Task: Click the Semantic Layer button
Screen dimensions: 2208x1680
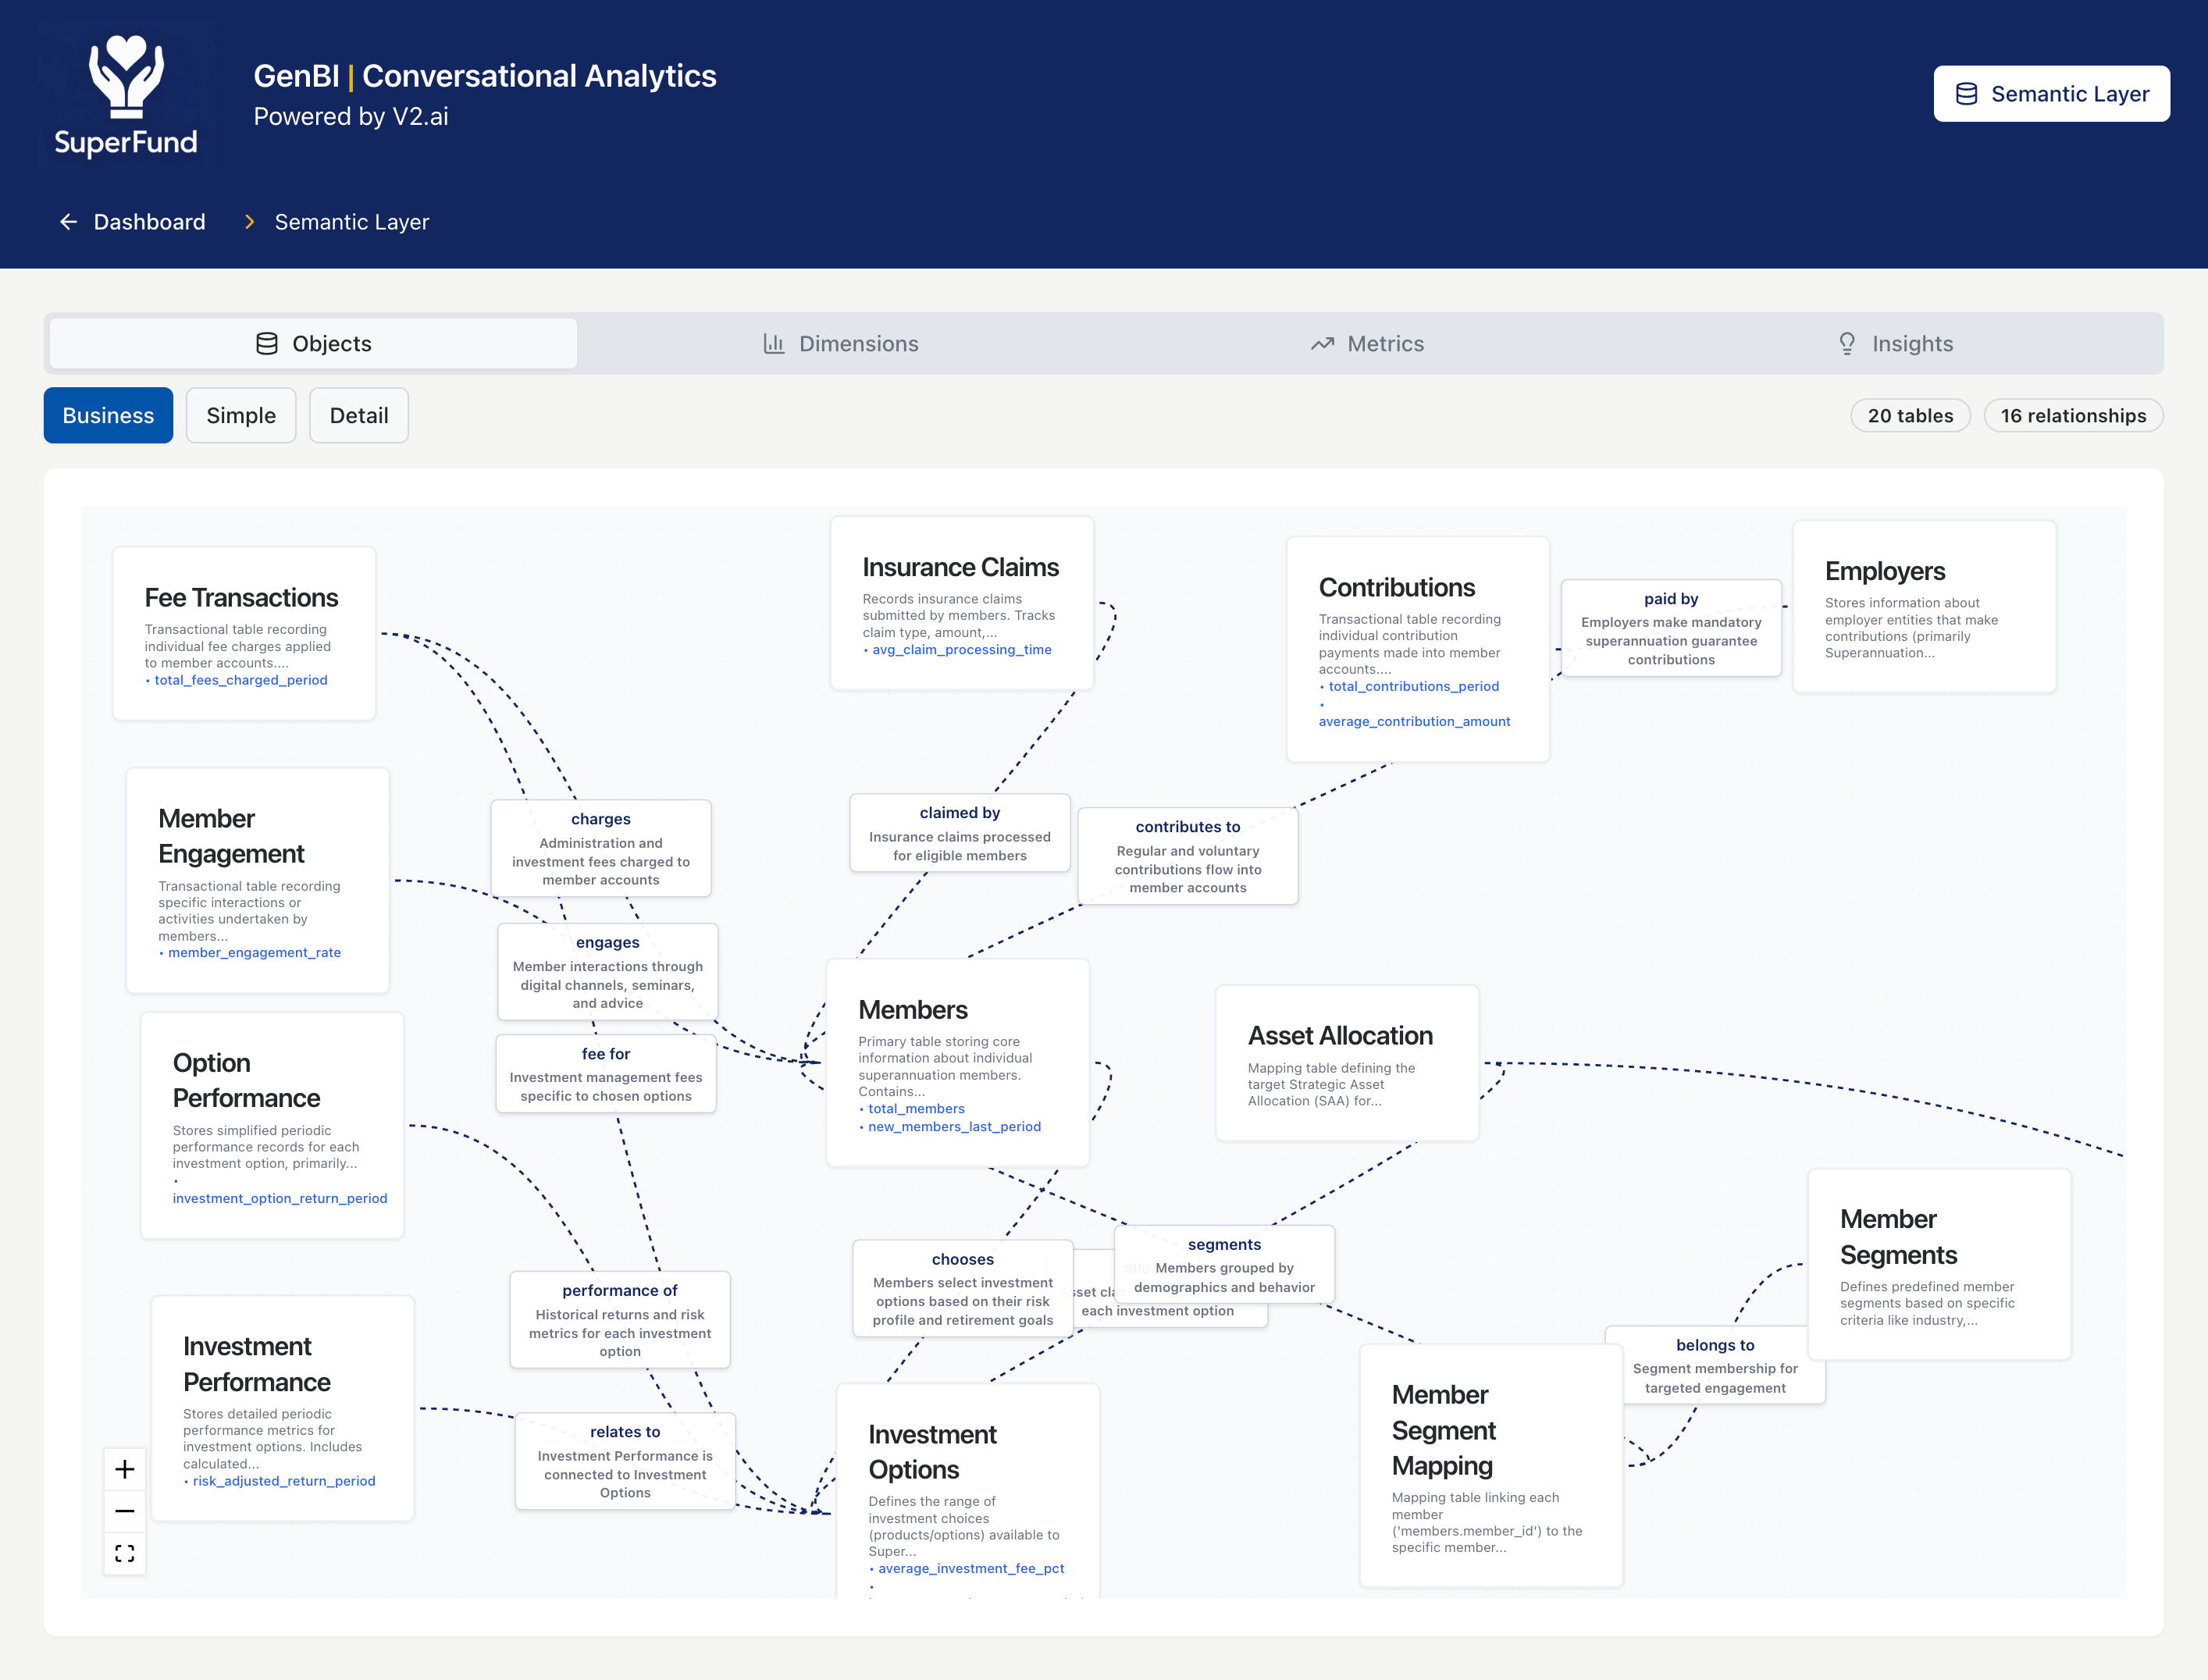Action: pos(2051,94)
